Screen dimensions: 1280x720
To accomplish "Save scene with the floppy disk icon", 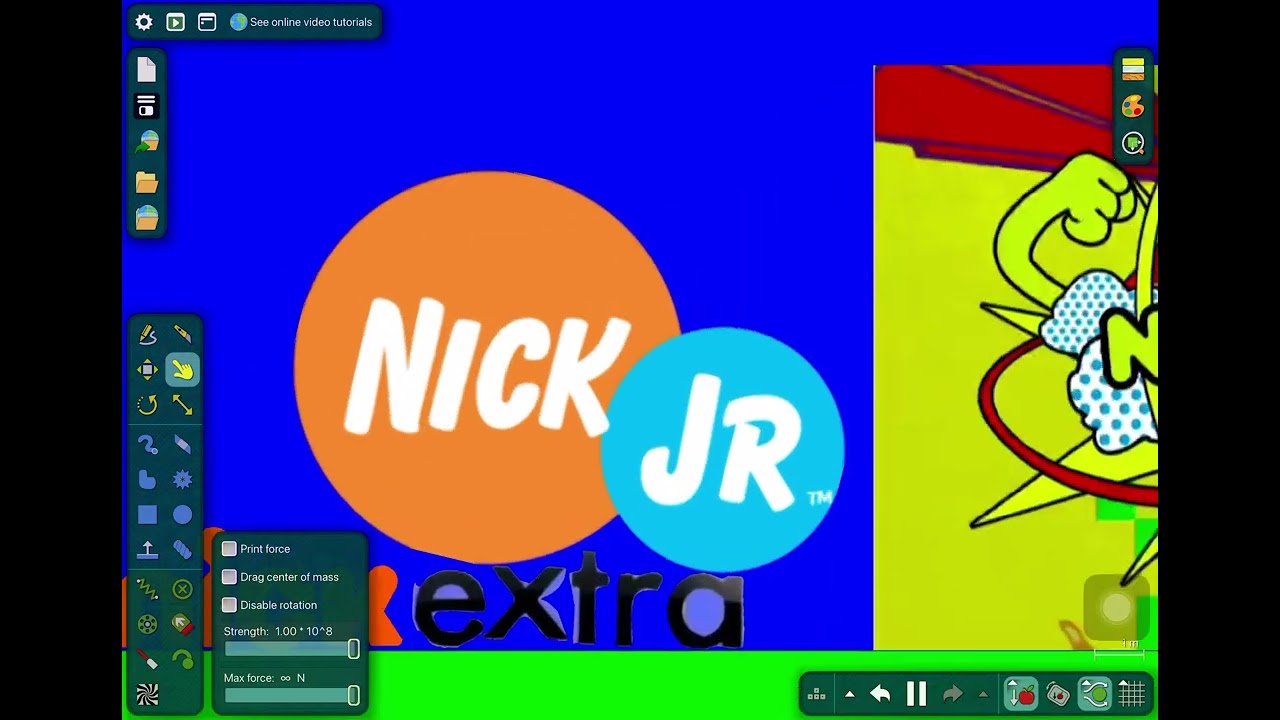I will [147, 106].
